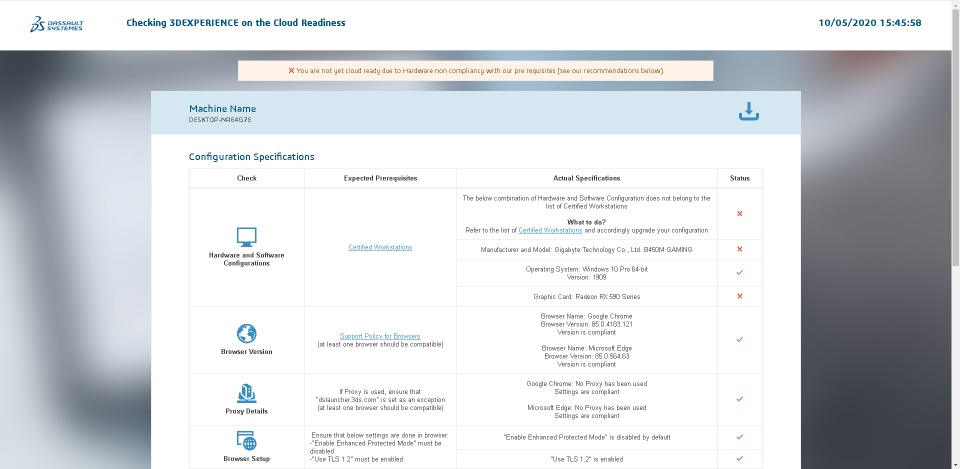
Task: Click the Graphic Card Radeon RX 590 text
Action: point(587,296)
